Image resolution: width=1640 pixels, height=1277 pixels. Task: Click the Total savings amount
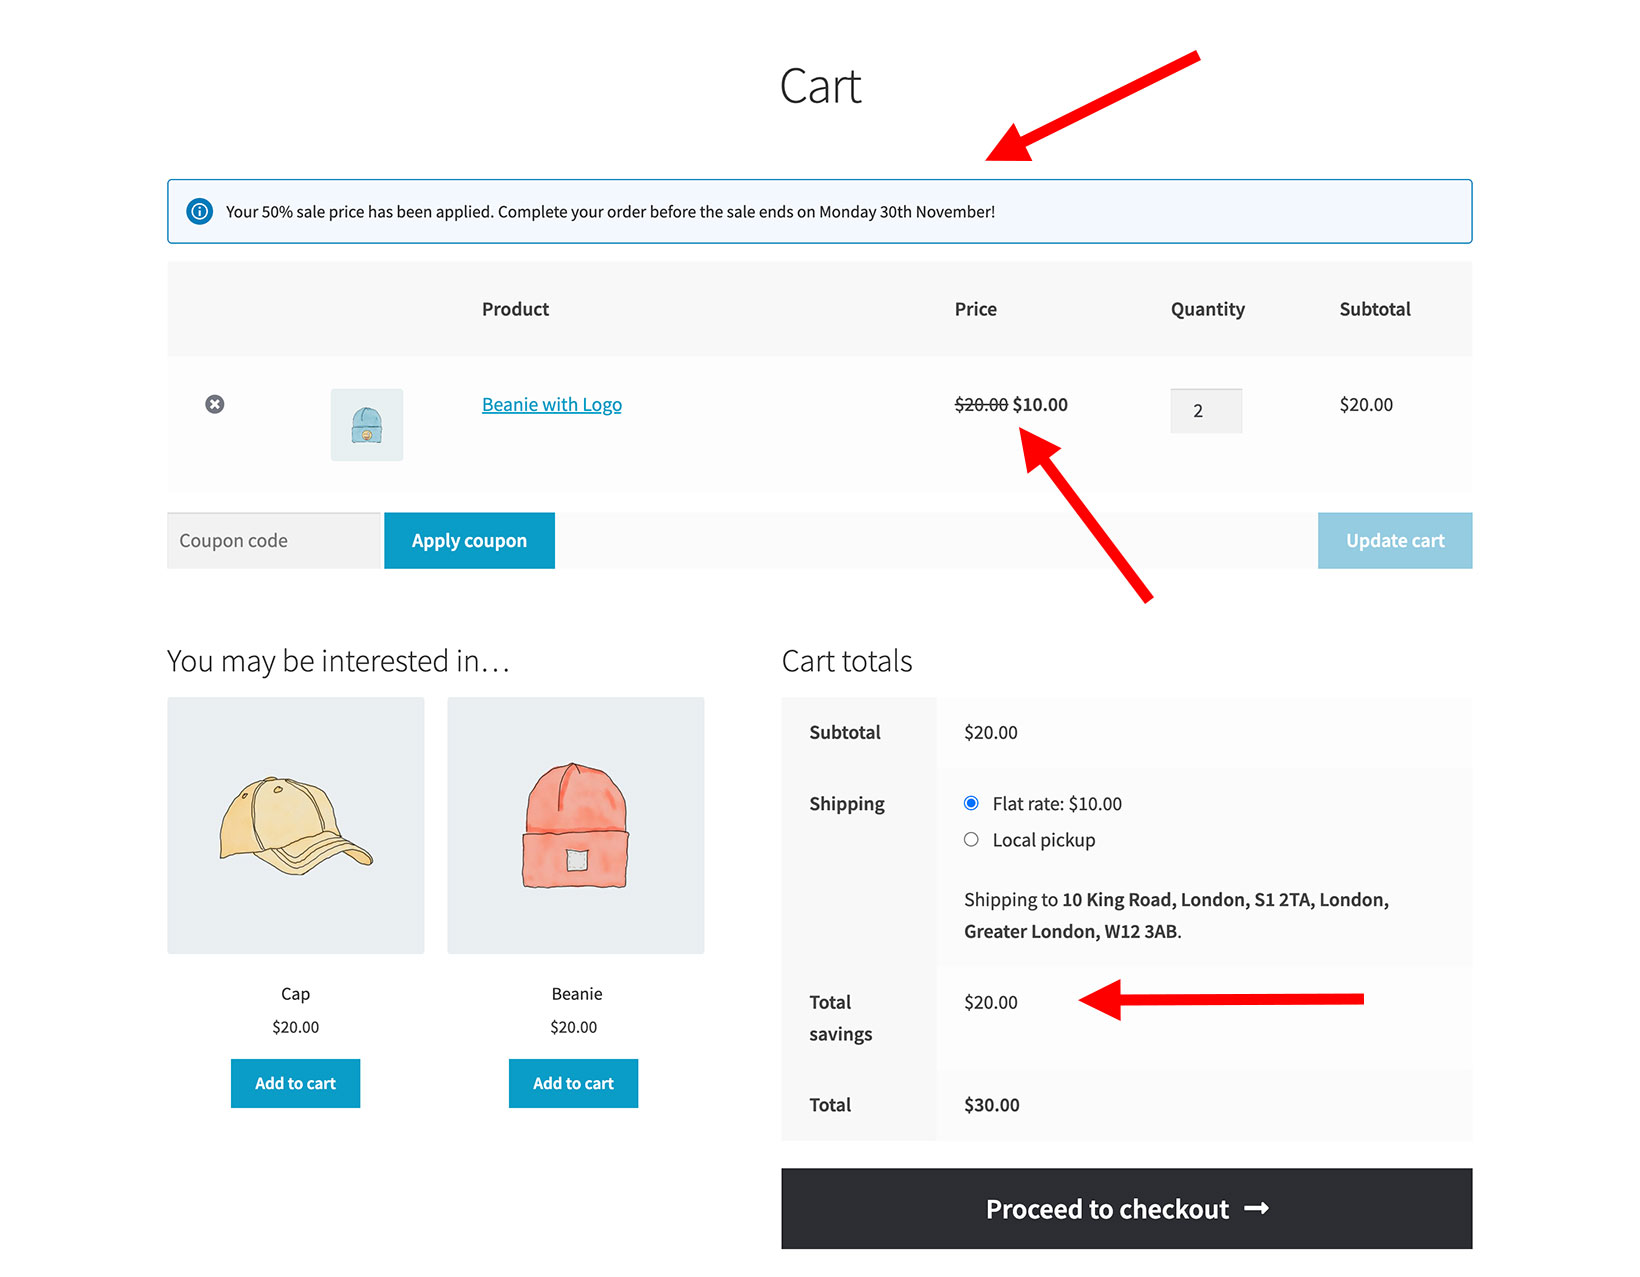(x=990, y=1001)
